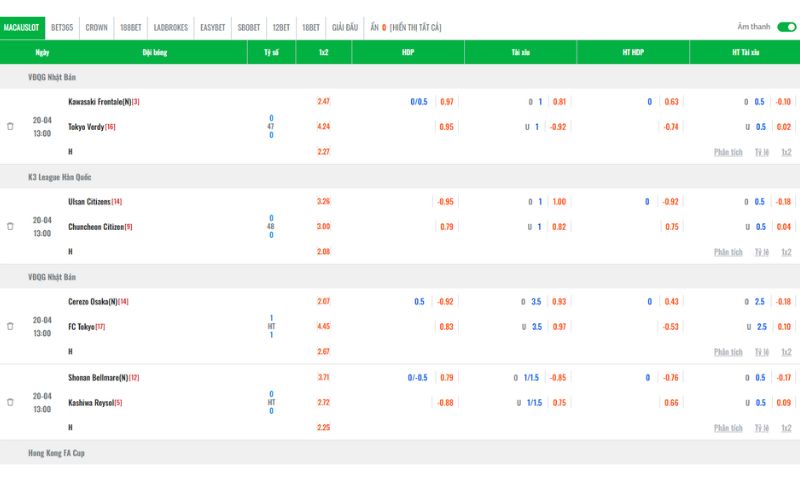Open Phân tích for Shonan Bellmare match

coord(728,428)
